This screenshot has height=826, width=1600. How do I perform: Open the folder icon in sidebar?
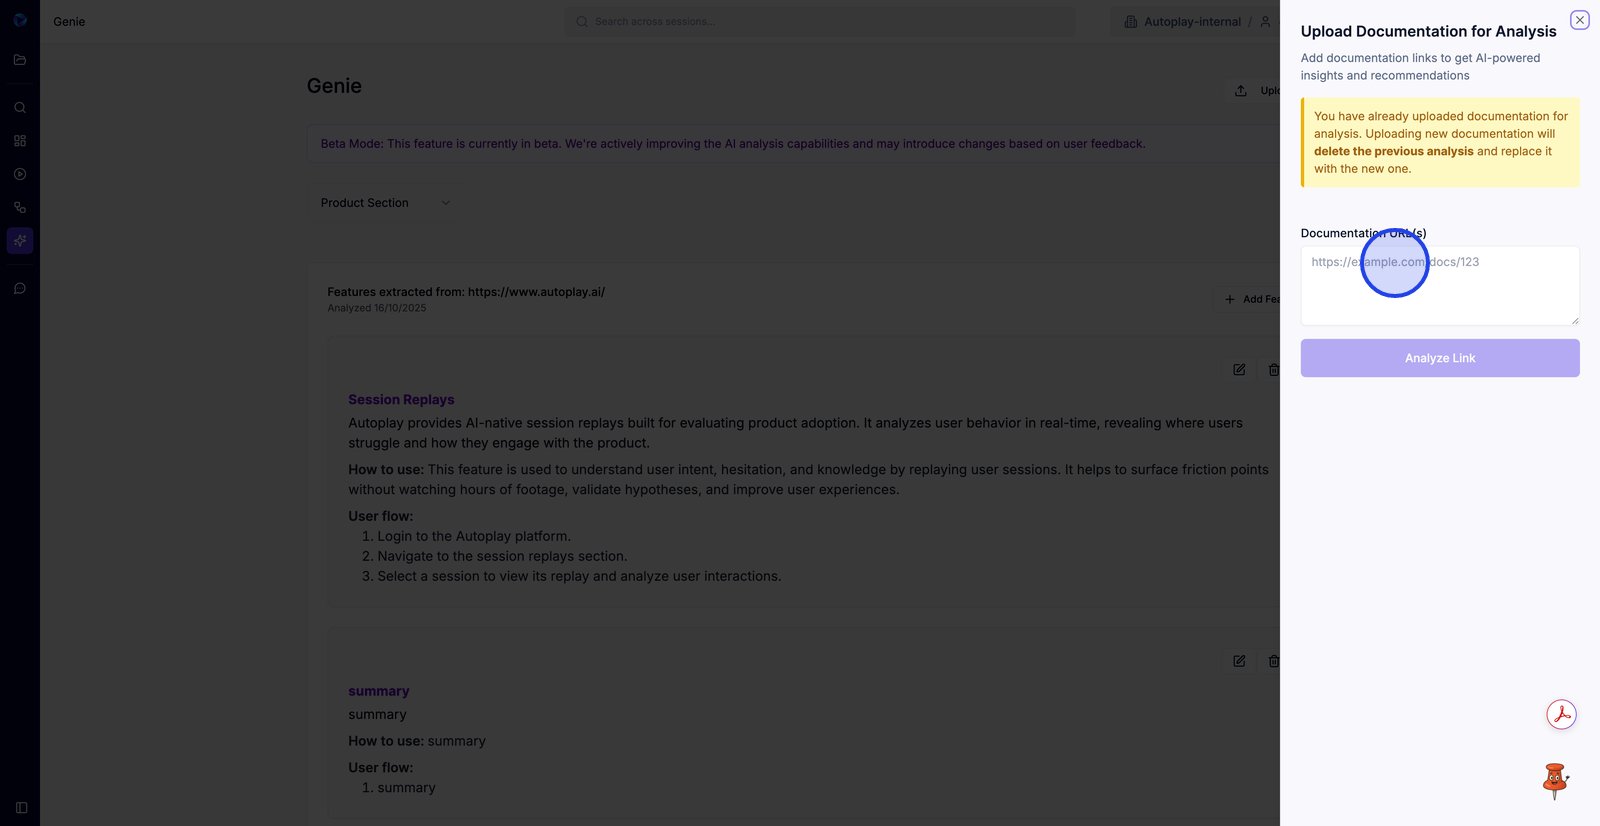click(x=20, y=60)
